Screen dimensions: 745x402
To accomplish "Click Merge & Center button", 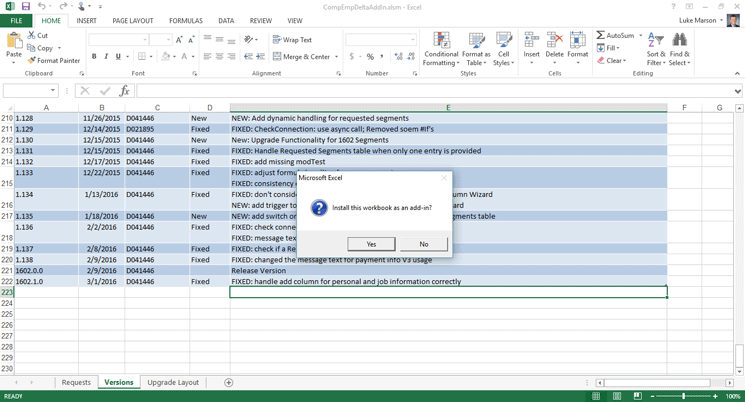I will 302,57.
